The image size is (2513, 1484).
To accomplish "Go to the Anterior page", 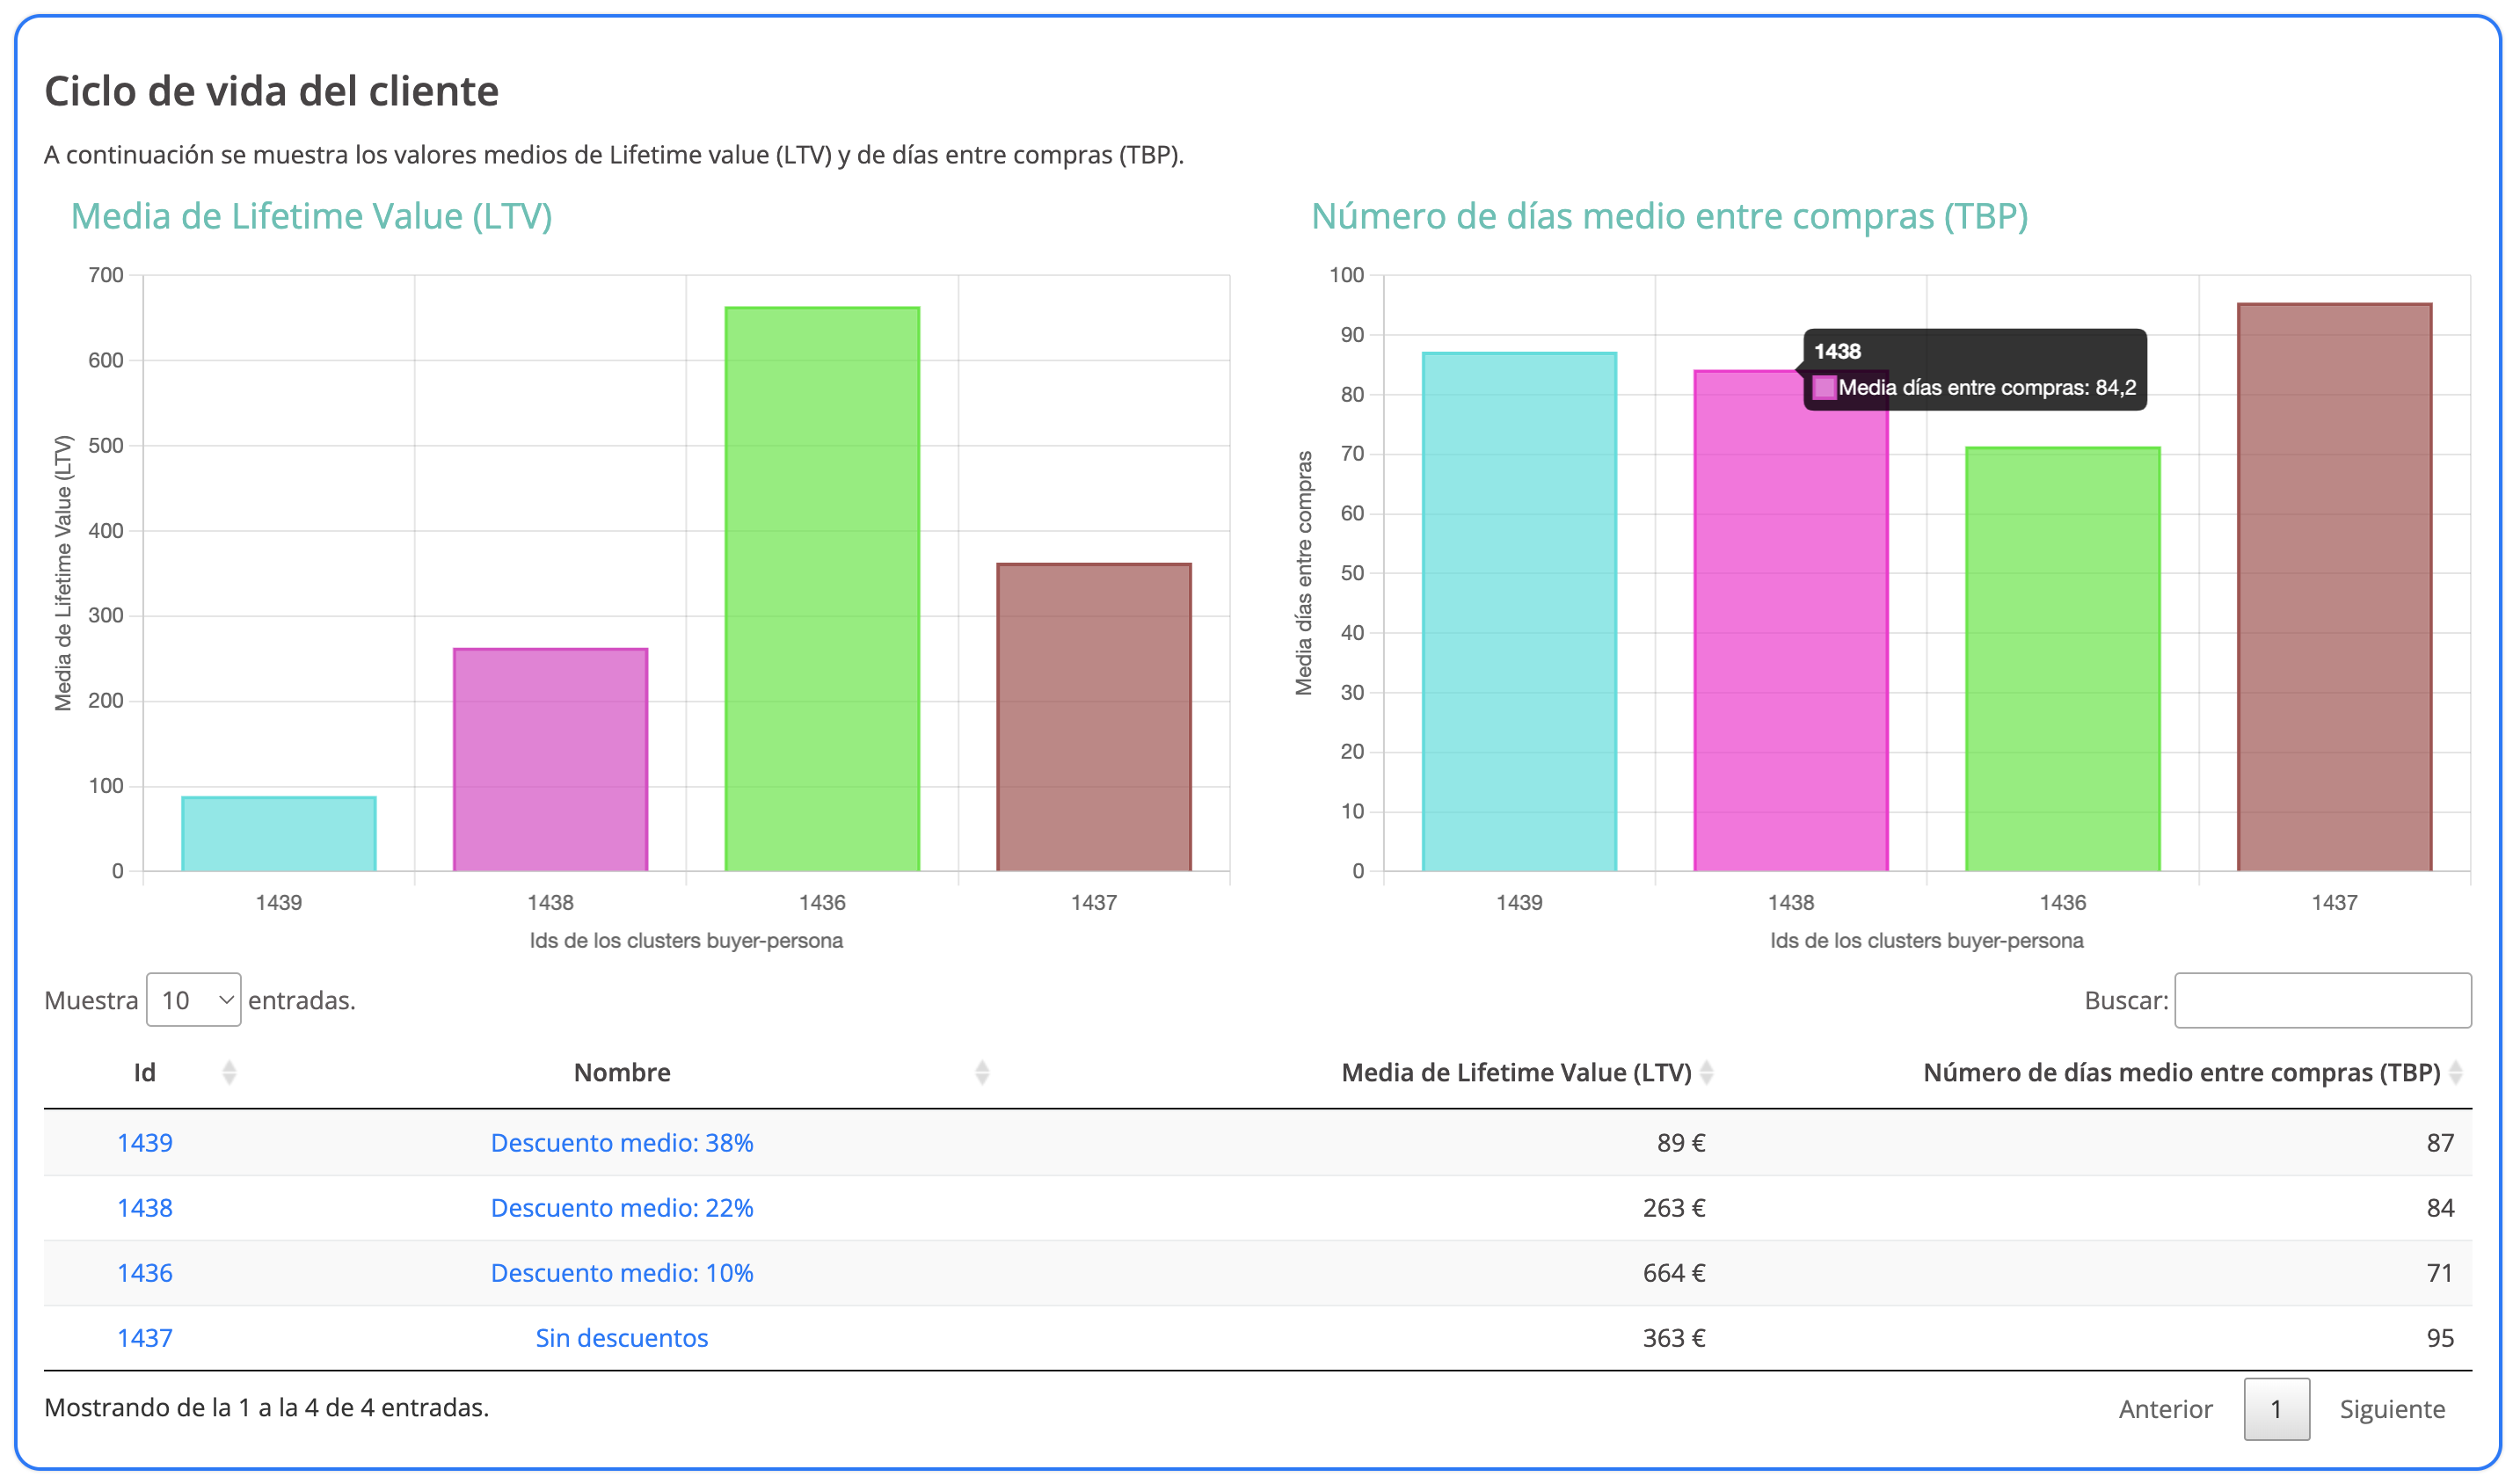I will pyautogui.click(x=2164, y=1408).
